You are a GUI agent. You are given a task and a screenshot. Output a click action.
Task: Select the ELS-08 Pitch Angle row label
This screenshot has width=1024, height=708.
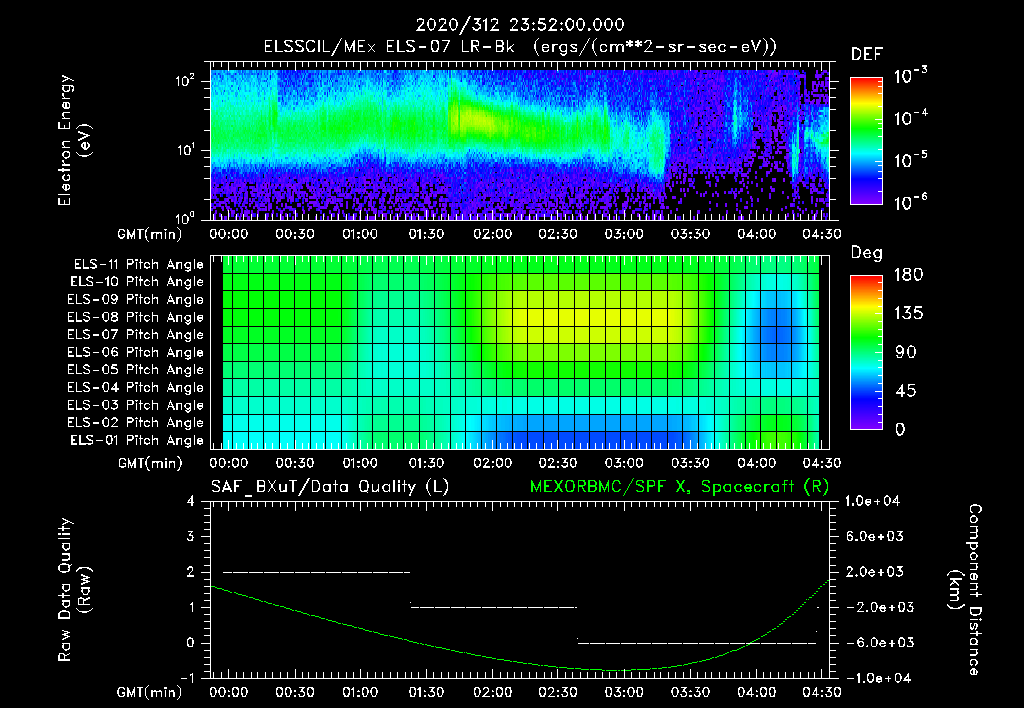[136, 317]
